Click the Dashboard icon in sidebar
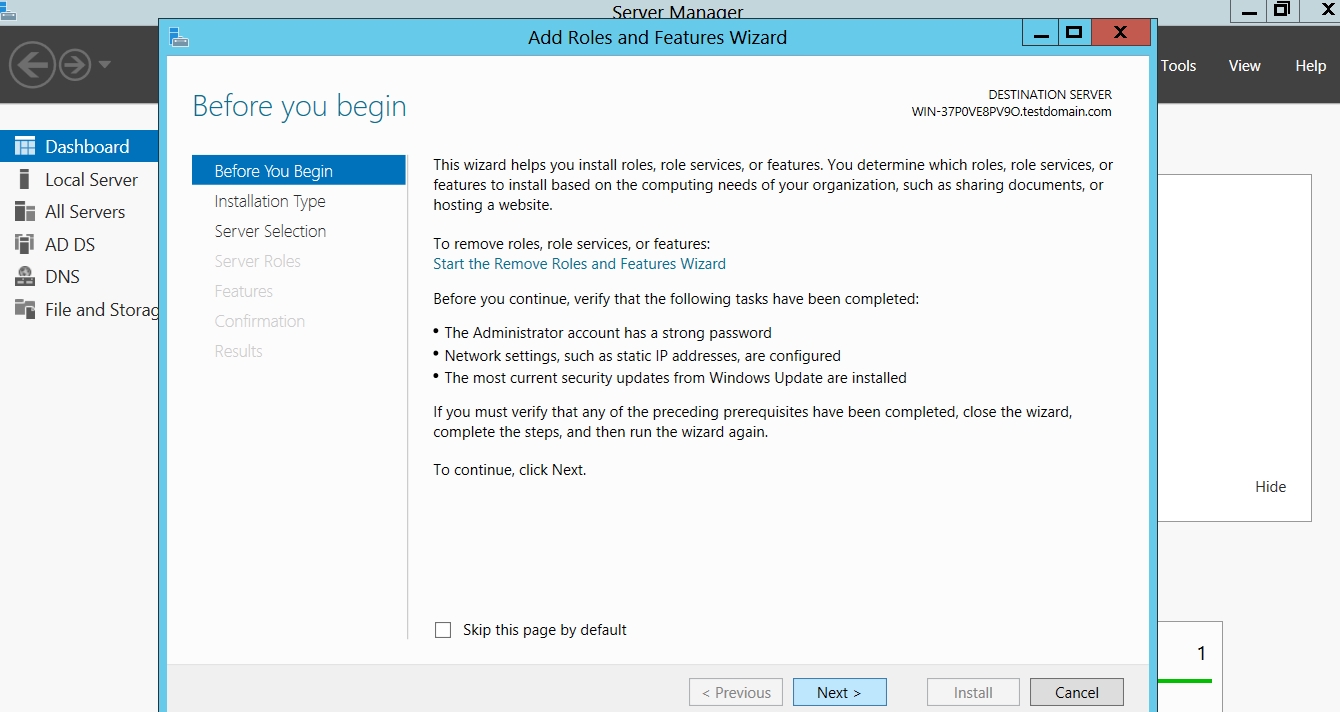 [x=25, y=147]
